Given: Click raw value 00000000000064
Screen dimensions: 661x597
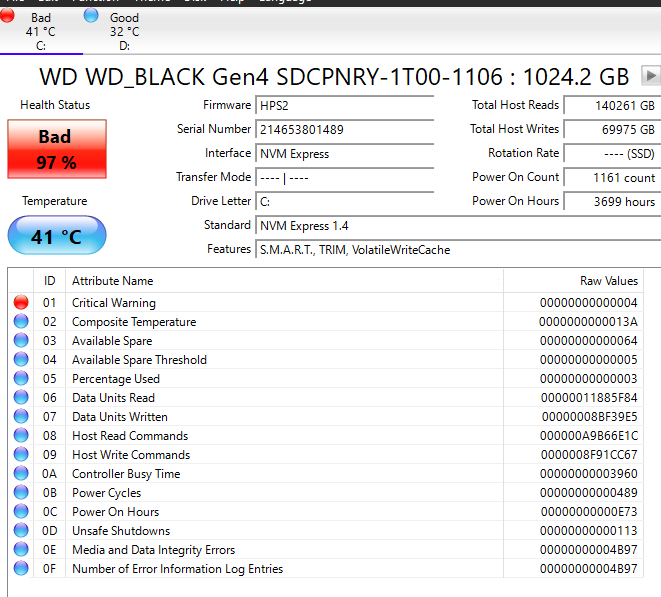Looking at the screenshot, I should coord(588,341).
